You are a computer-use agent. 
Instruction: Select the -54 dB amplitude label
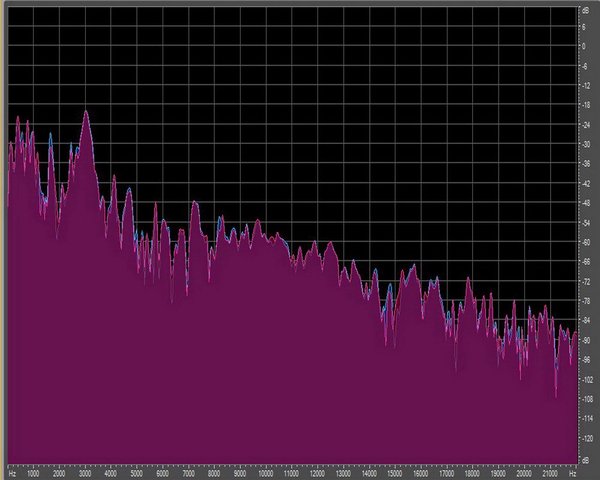[585, 223]
